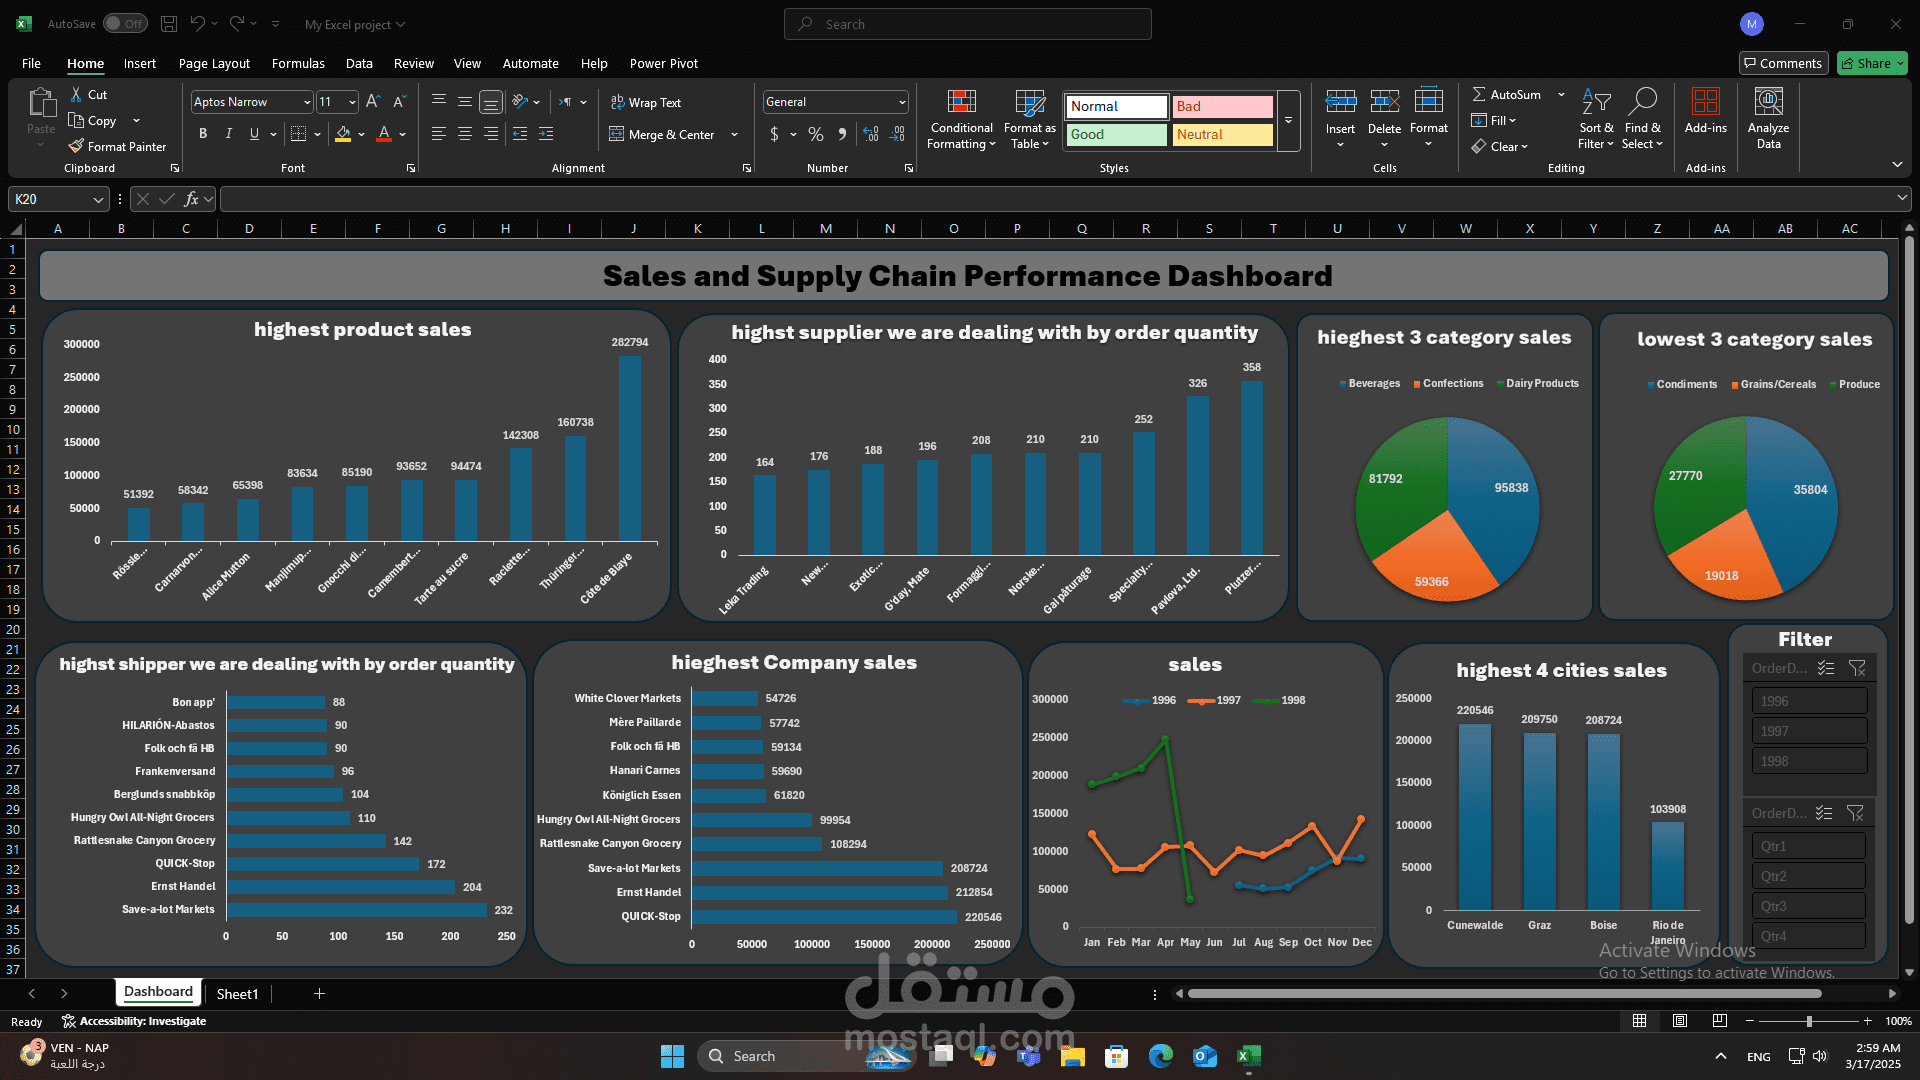The image size is (1920, 1080).
Task: Decrease font size icon
Action: (x=399, y=102)
